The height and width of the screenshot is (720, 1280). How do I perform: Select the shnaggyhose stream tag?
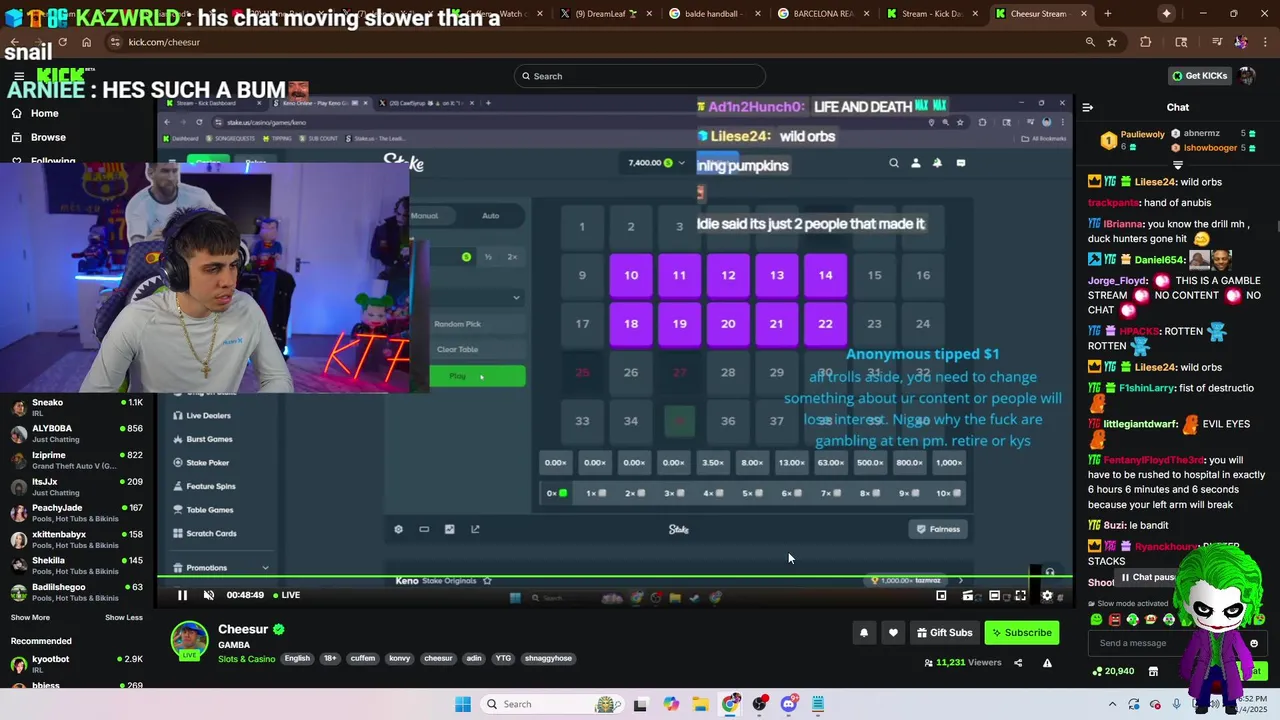click(x=549, y=658)
